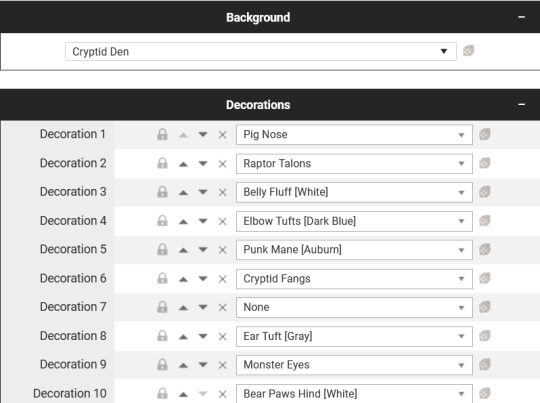The height and width of the screenshot is (403, 540).
Task: Collapse the Decorations section with minus
Action: pos(521,104)
